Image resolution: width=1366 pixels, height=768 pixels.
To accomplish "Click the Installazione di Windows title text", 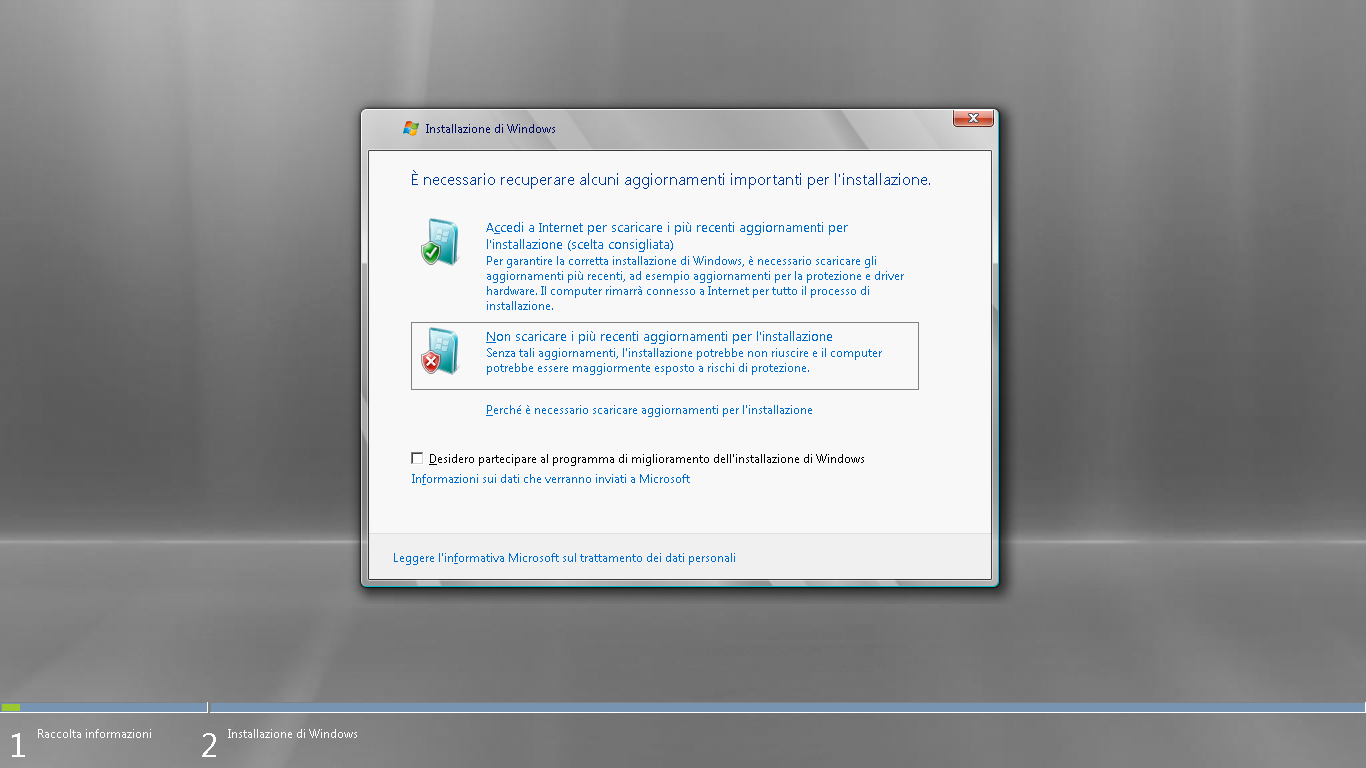I will (x=490, y=129).
